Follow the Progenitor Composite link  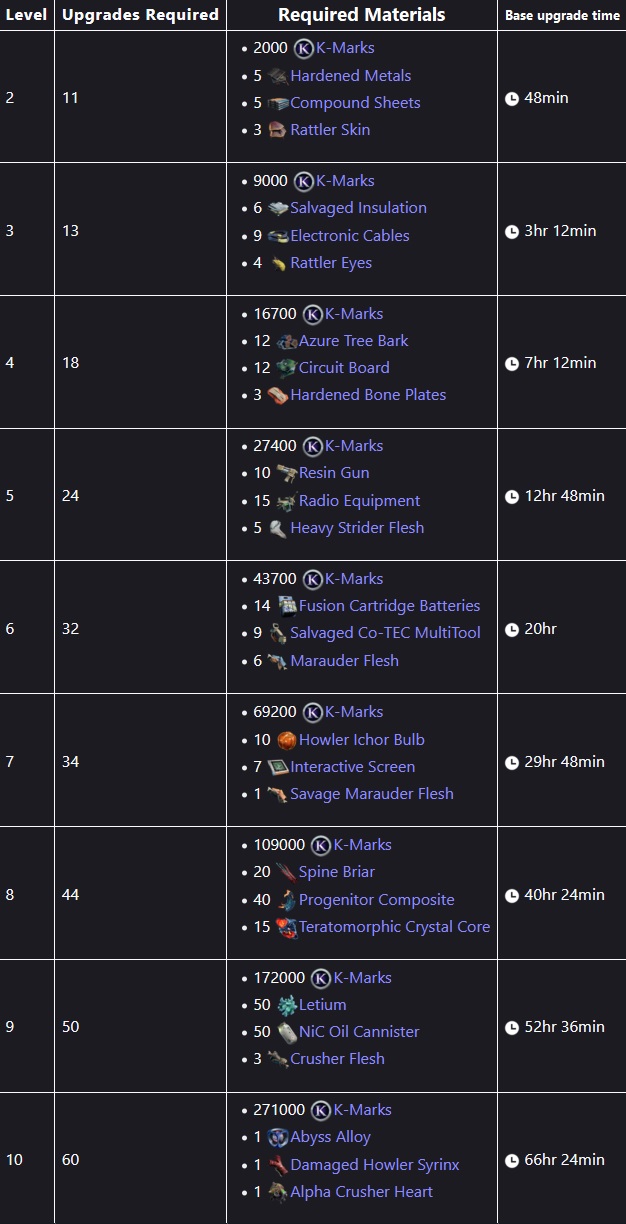[376, 900]
